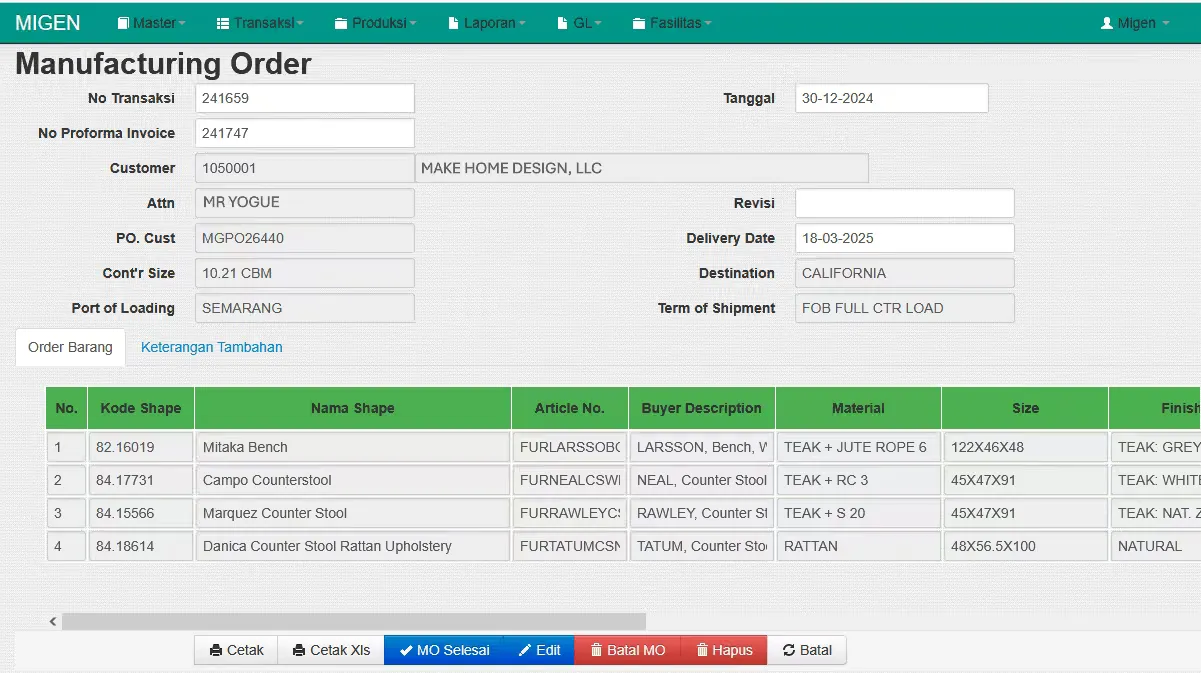Click the refresh icon on the Batal button
The image size is (1201, 673).
tap(789, 650)
